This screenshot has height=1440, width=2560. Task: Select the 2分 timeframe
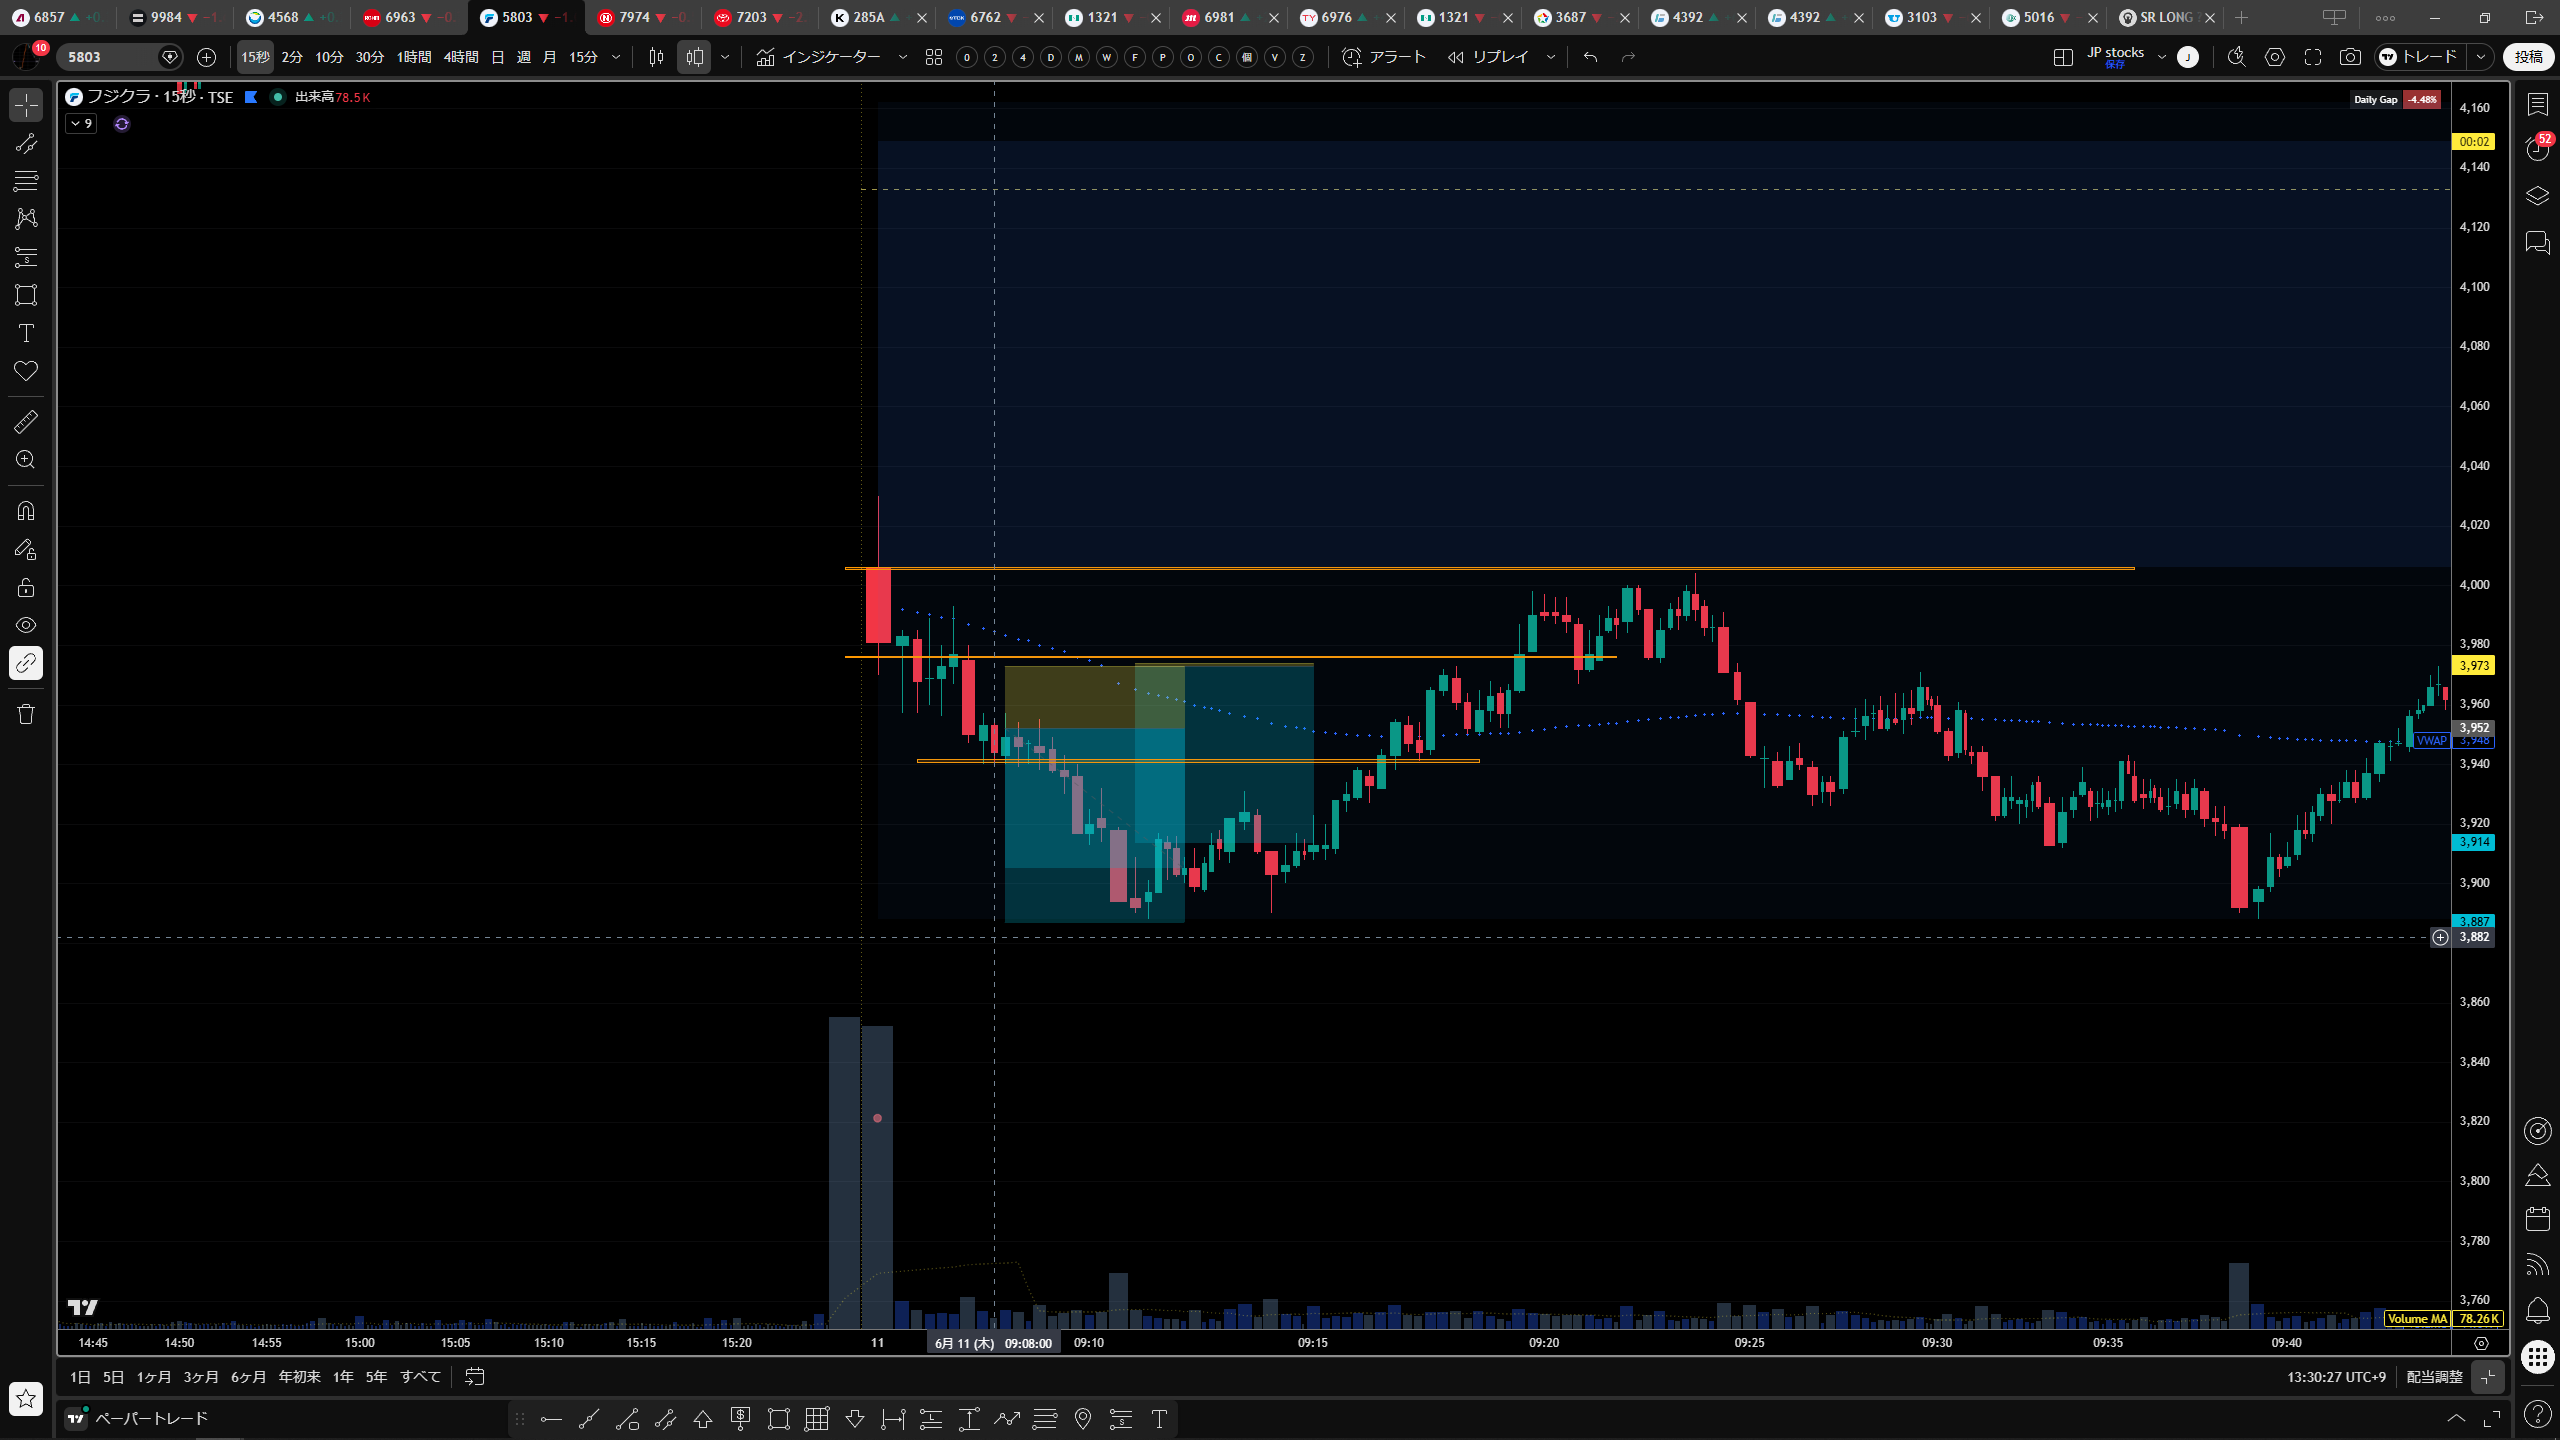coord(292,57)
